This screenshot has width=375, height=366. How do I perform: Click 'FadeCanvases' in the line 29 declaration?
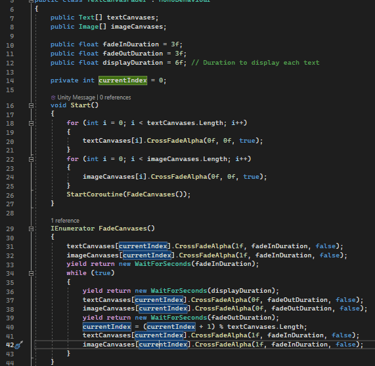pos(123,229)
